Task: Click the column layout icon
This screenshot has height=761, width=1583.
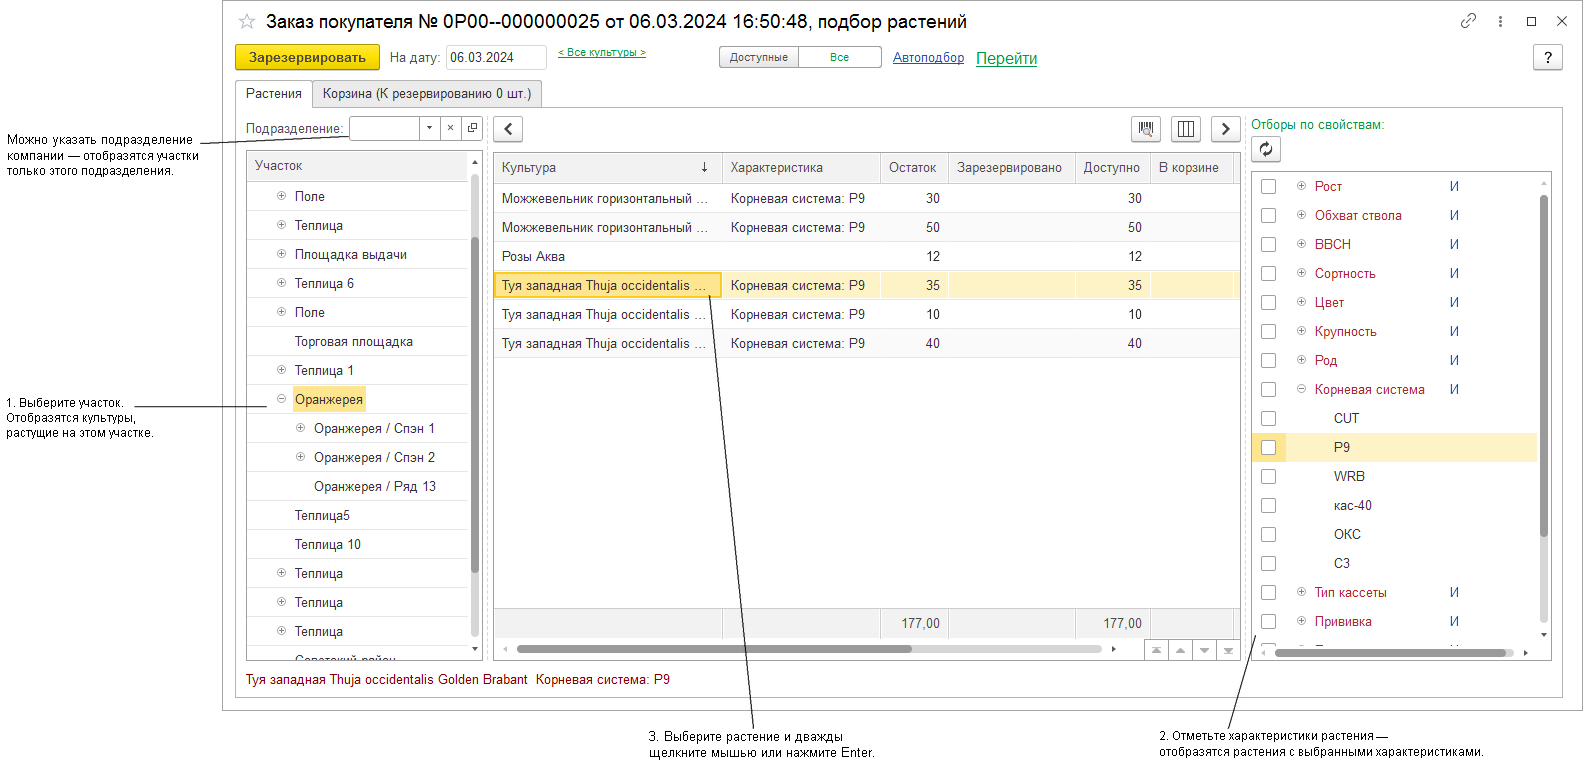Action: 1186,129
